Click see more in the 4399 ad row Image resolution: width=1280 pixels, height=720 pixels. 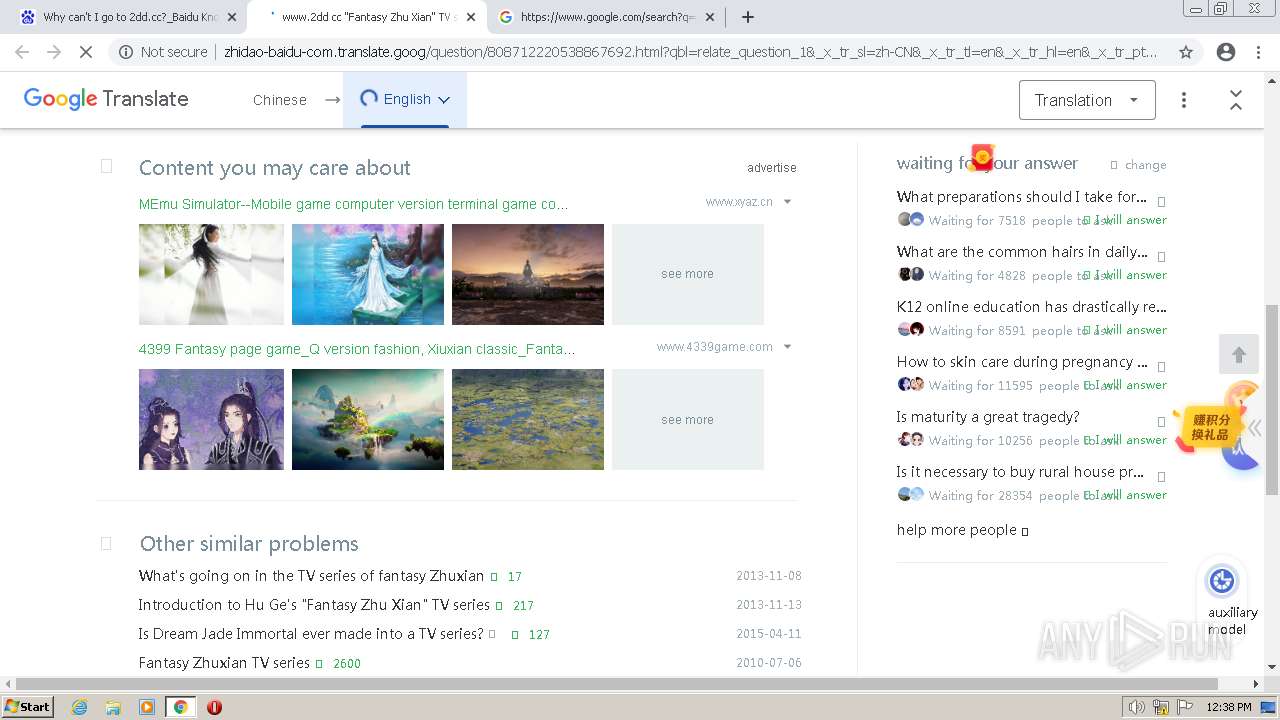(688, 420)
